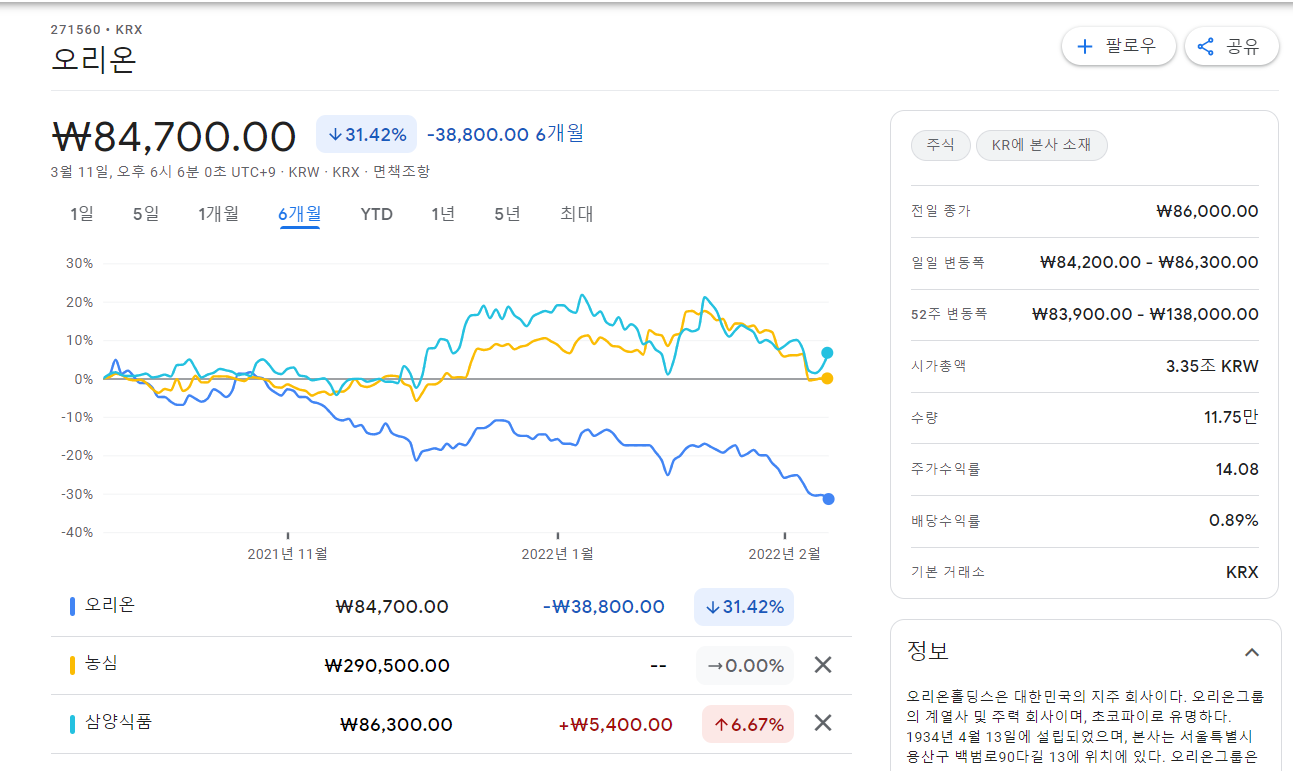Click the ↓31.42% badge in 오리온 row
The image size is (1293, 771).
tap(744, 607)
